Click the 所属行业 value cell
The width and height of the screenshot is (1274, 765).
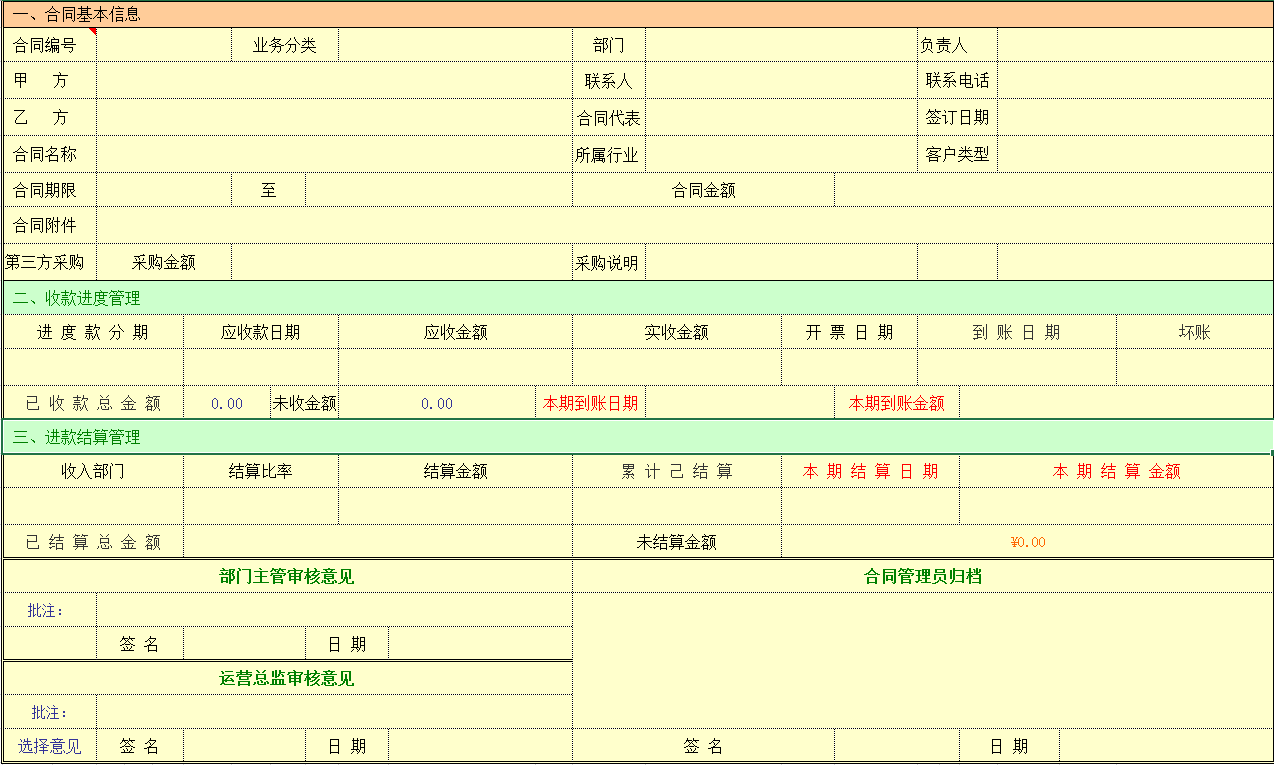click(781, 154)
